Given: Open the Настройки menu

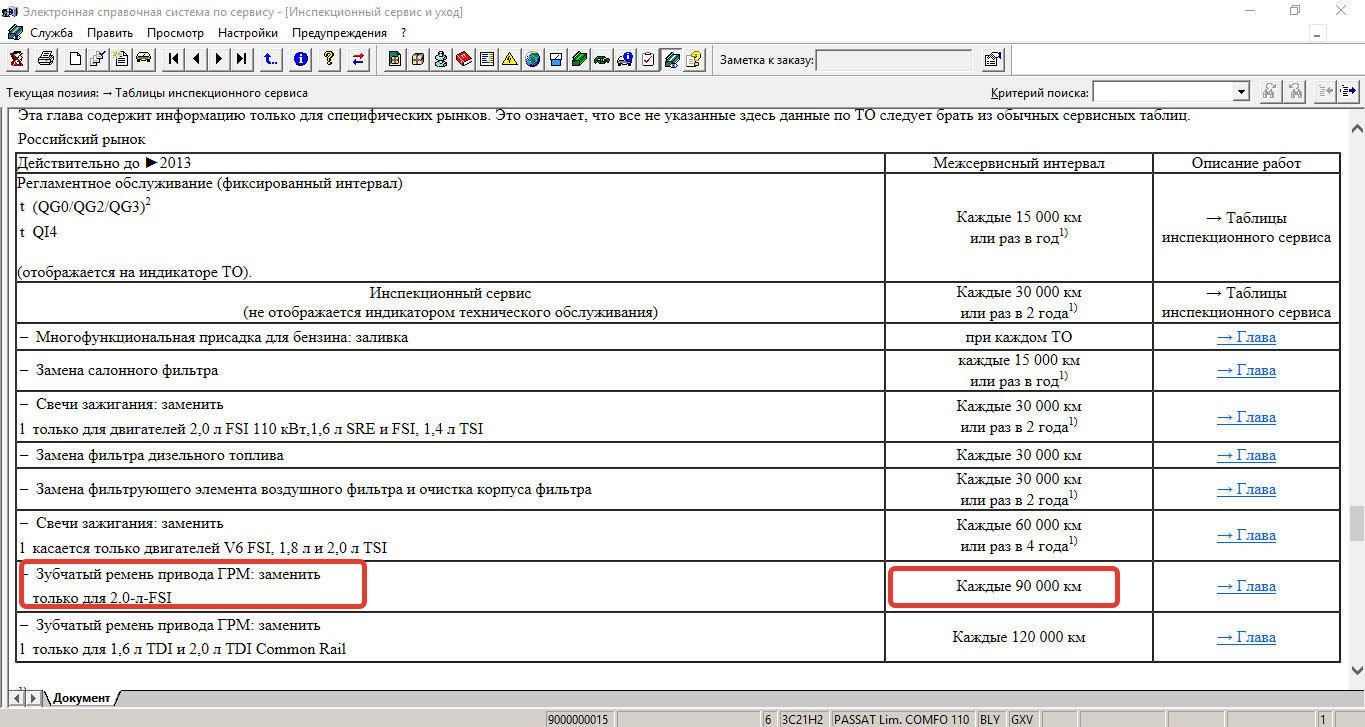Looking at the screenshot, I should (247, 33).
